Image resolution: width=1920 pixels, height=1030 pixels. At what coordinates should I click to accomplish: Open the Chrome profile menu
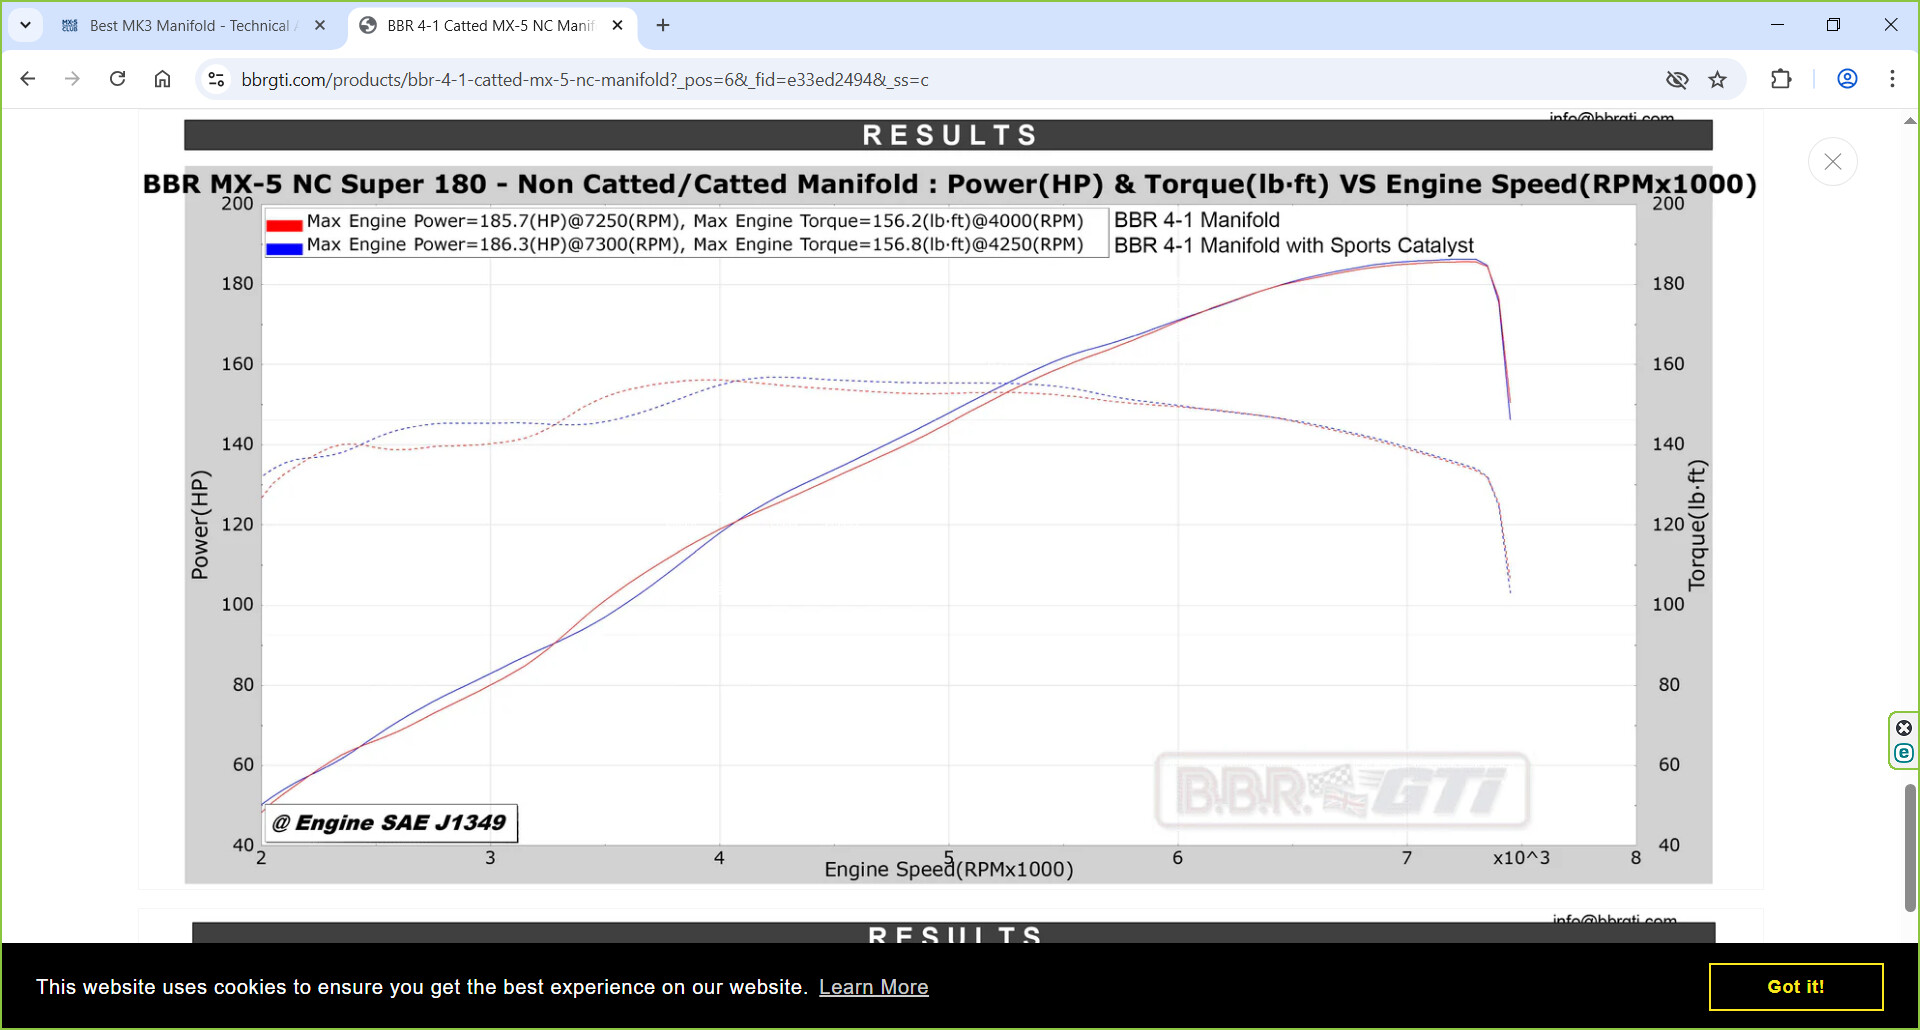(1847, 79)
